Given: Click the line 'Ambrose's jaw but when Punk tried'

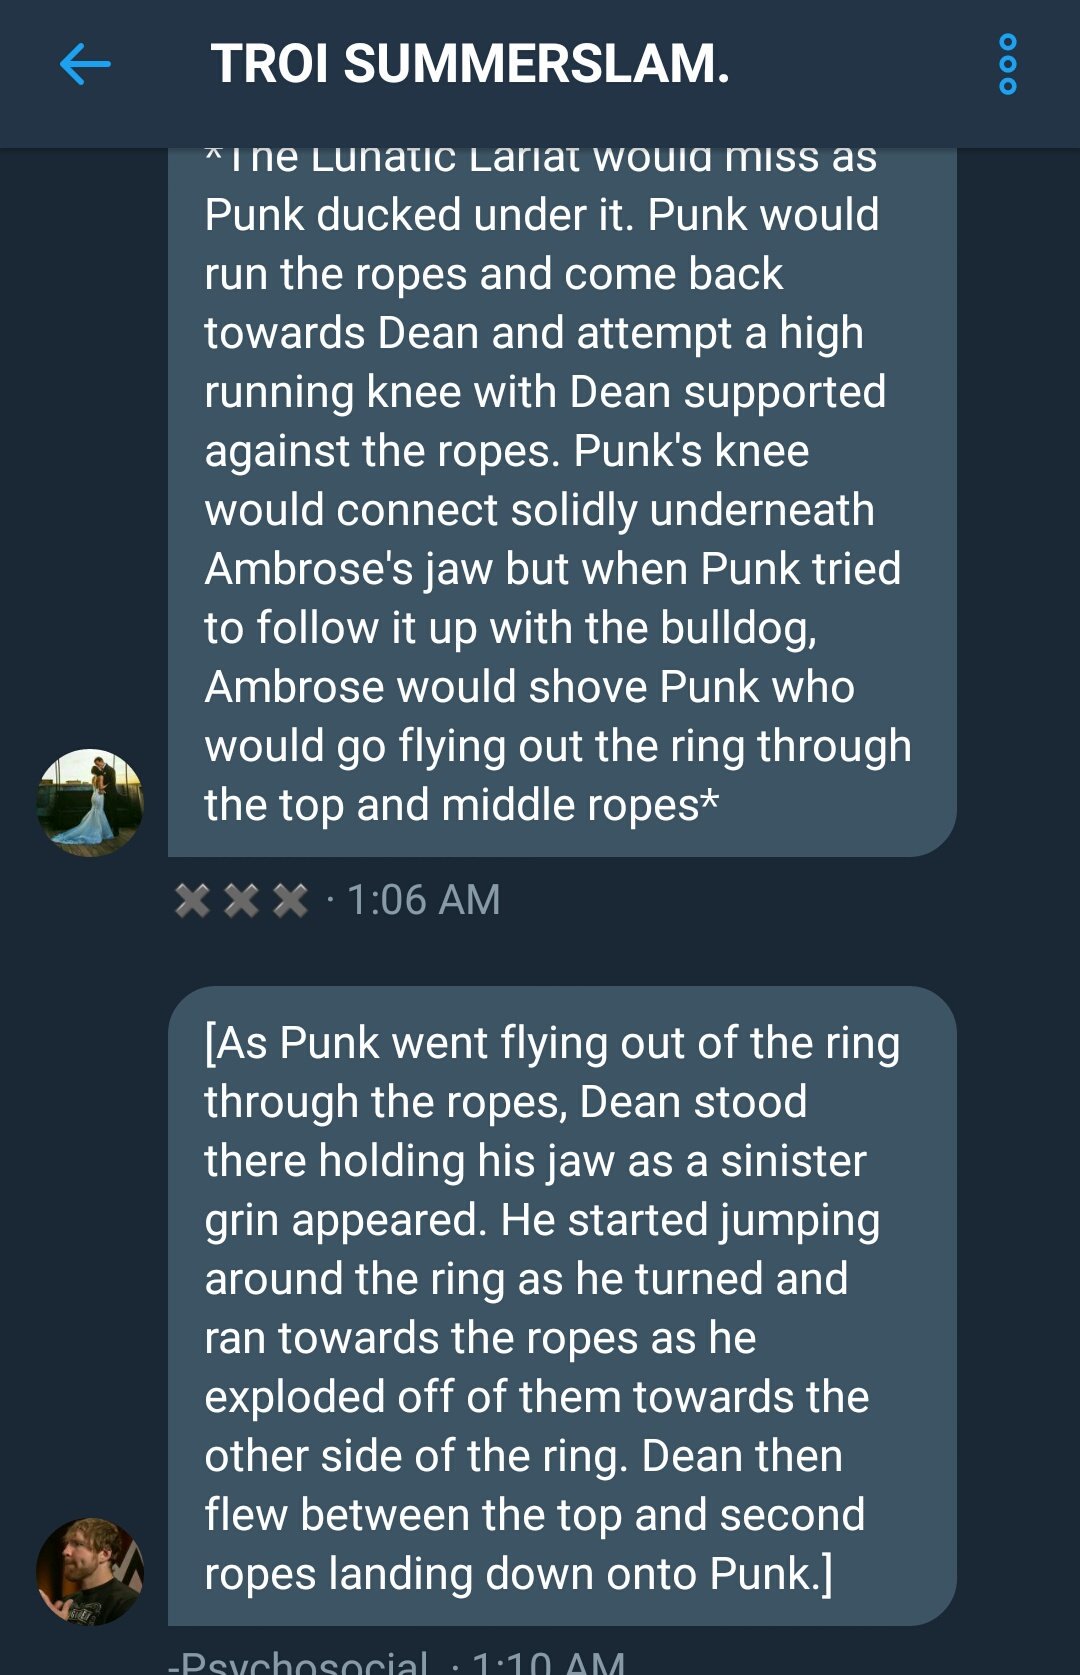Looking at the screenshot, I should point(553,569).
